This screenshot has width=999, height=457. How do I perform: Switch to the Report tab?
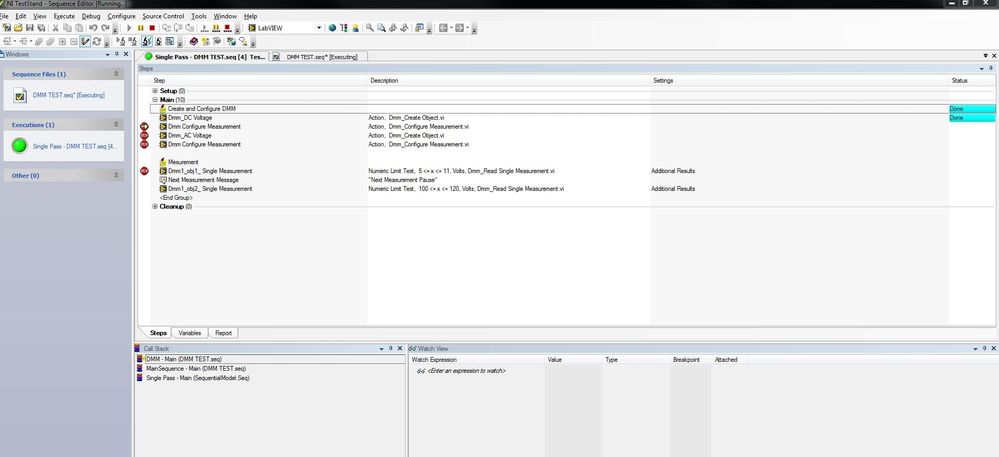point(223,333)
